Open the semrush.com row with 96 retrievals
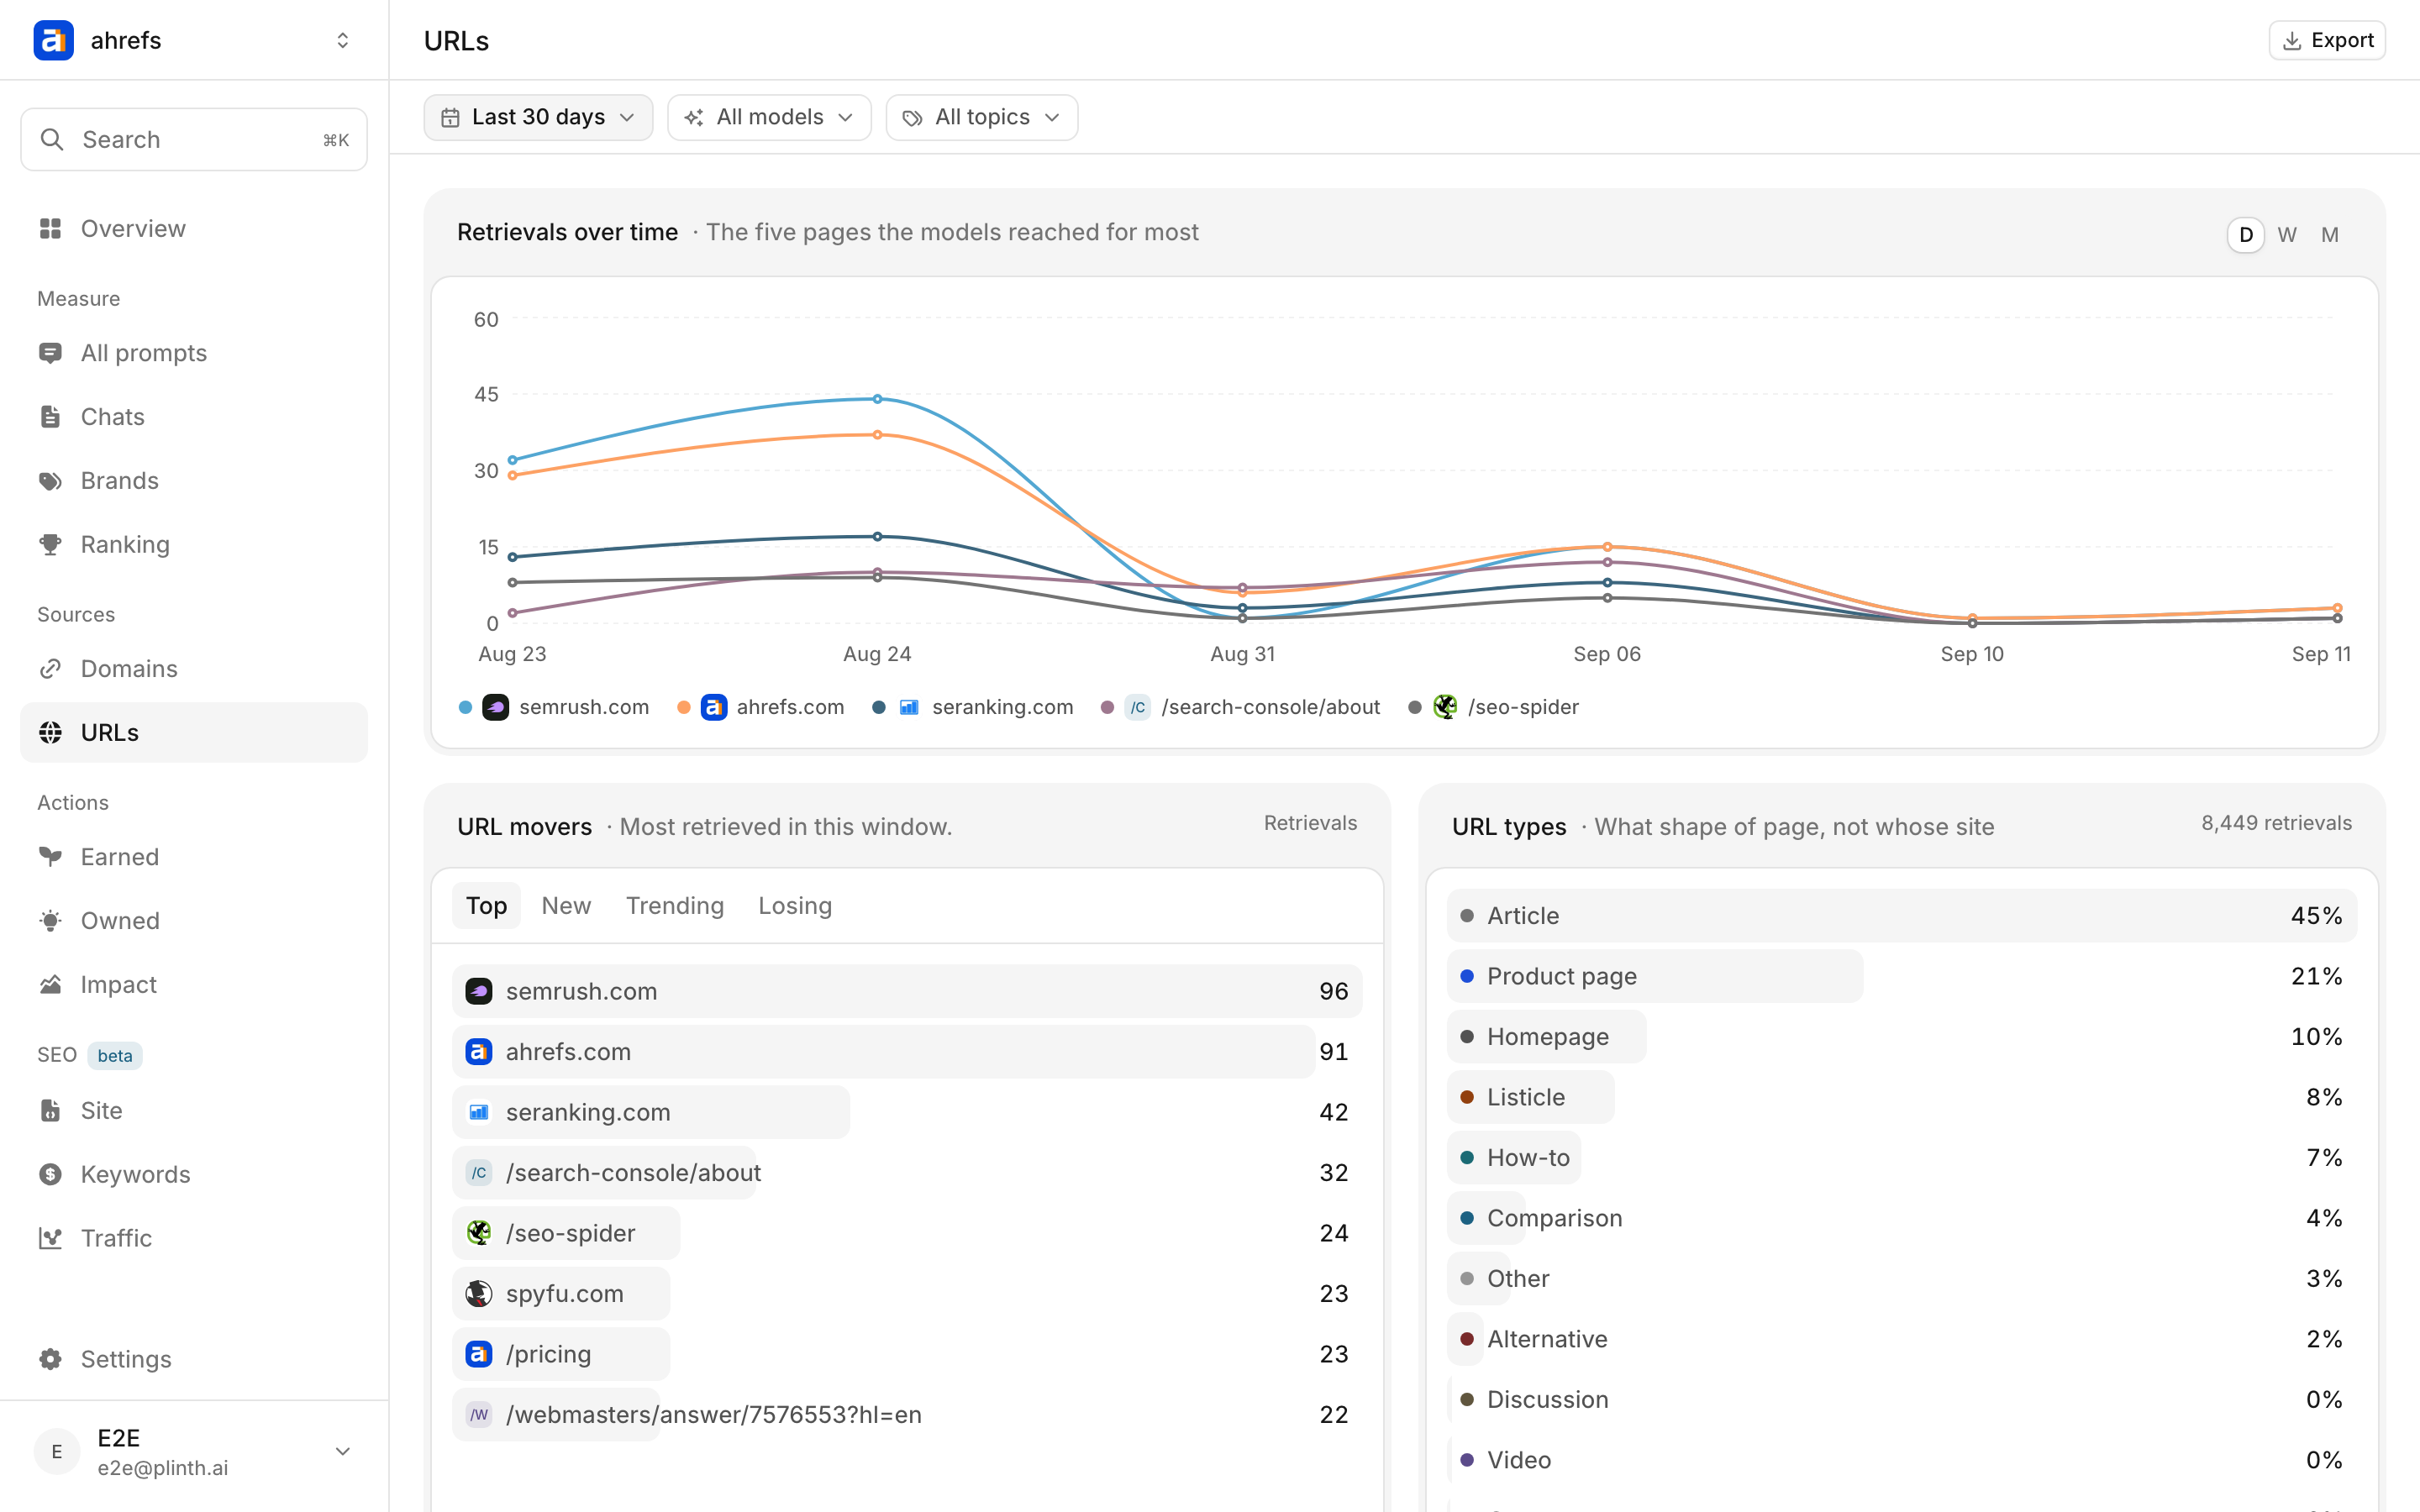 (x=907, y=991)
